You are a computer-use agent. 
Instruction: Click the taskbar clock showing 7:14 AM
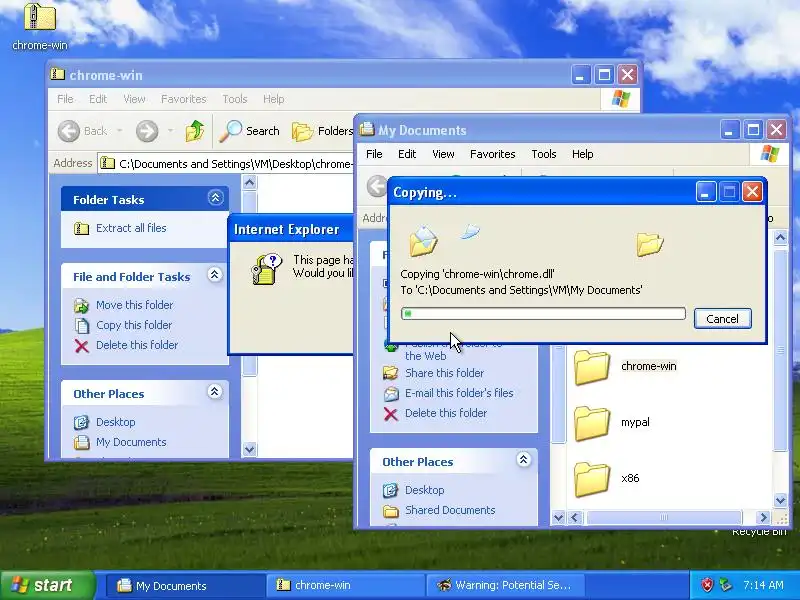[x=763, y=585]
